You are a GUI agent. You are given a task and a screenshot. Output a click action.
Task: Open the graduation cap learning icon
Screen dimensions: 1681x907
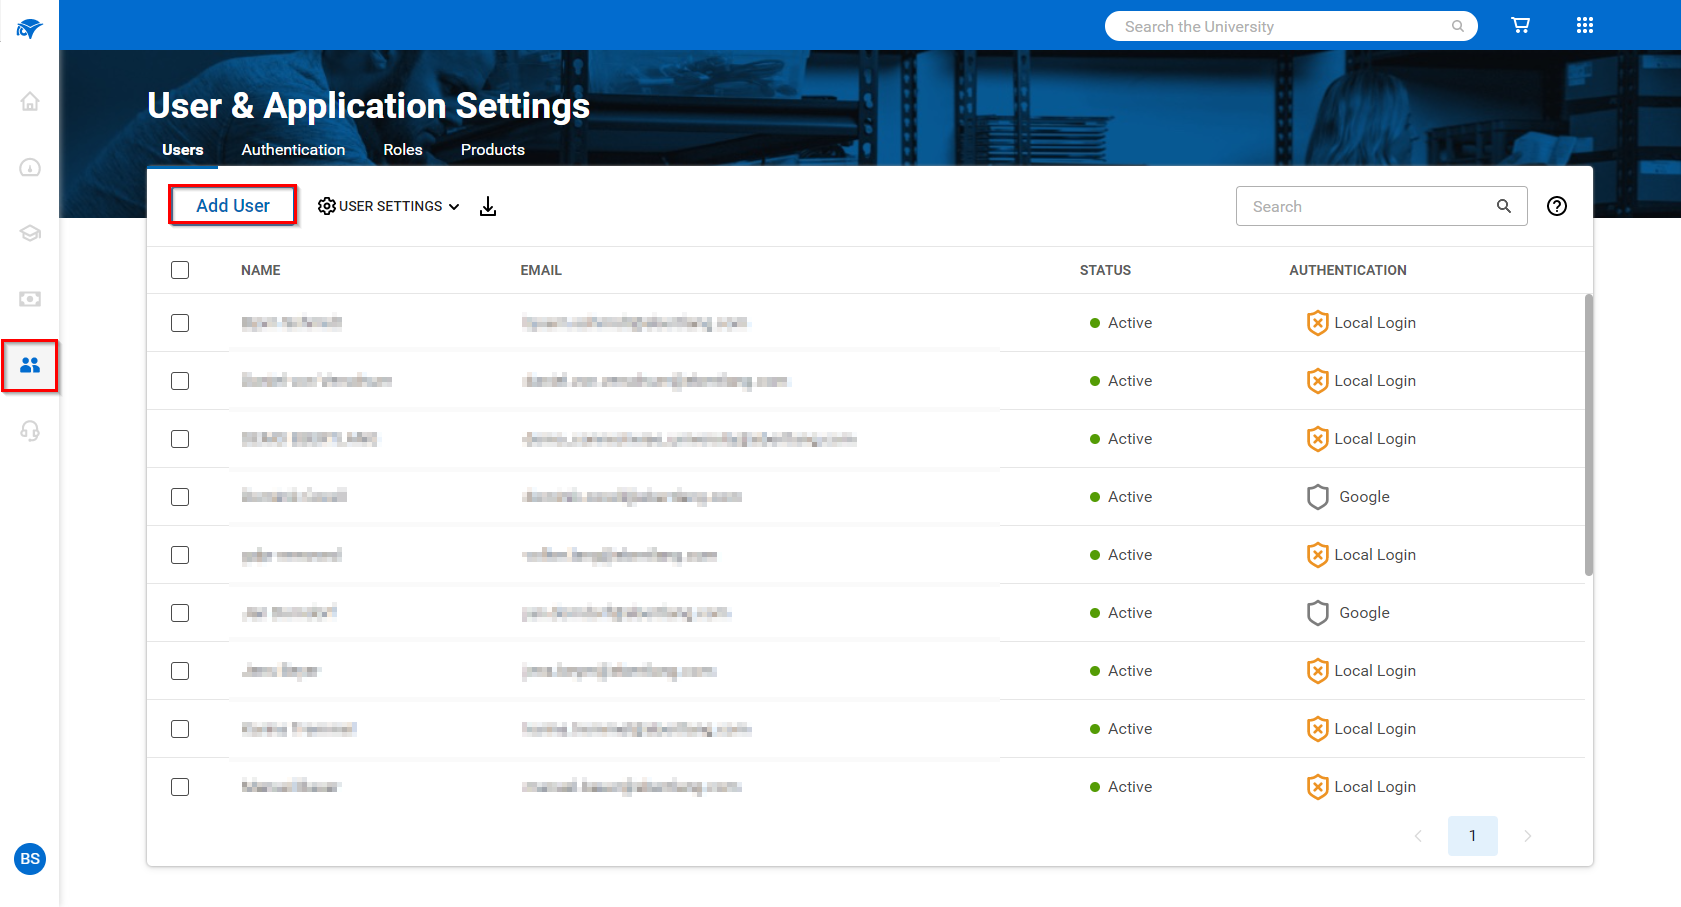pyautogui.click(x=30, y=233)
